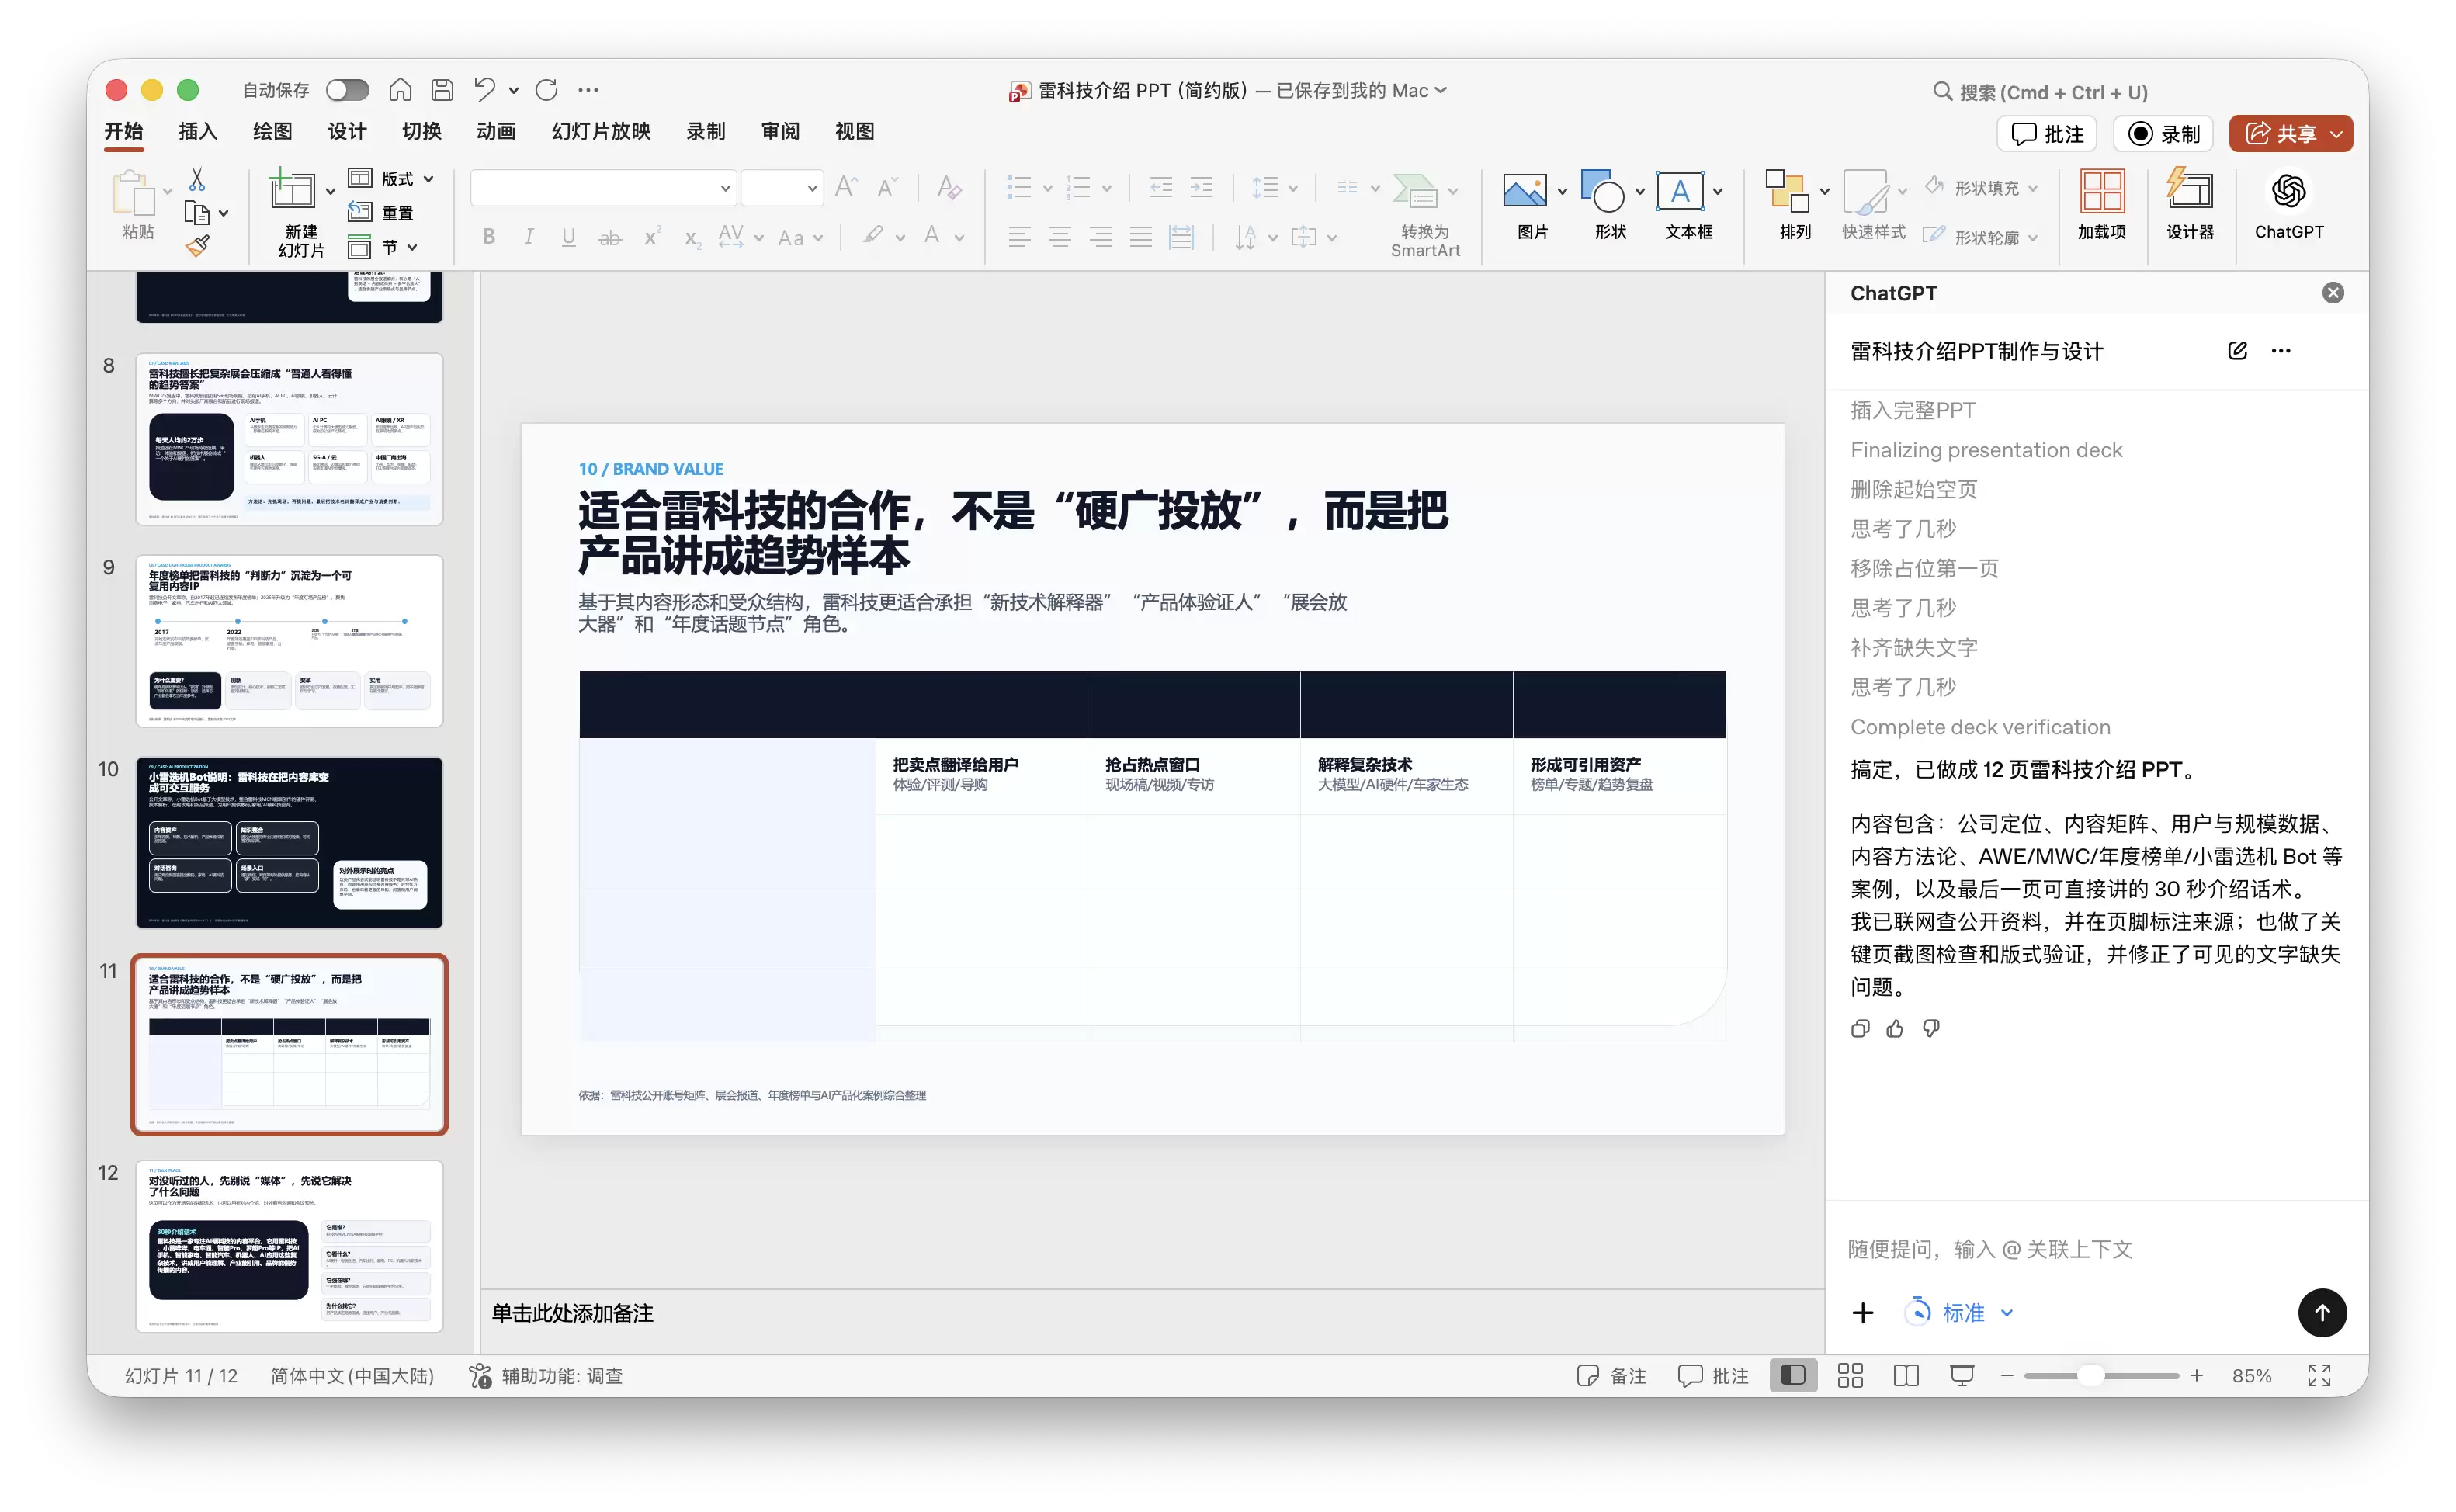This screenshot has width=2456, height=1512.
Task: Open the 标准 model selector
Action: click(1960, 1313)
